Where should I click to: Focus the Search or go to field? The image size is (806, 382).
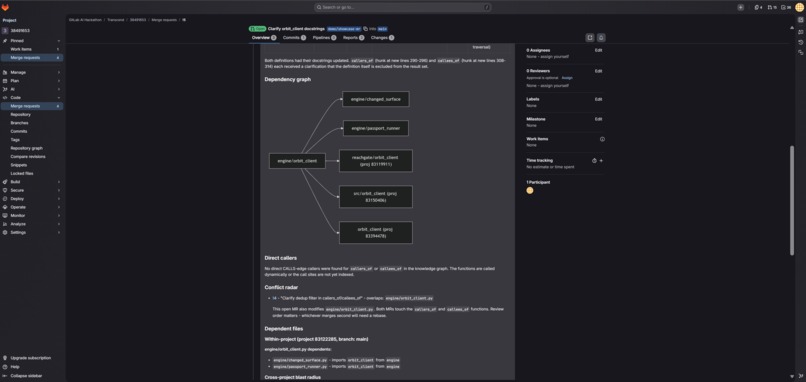[x=402, y=7]
